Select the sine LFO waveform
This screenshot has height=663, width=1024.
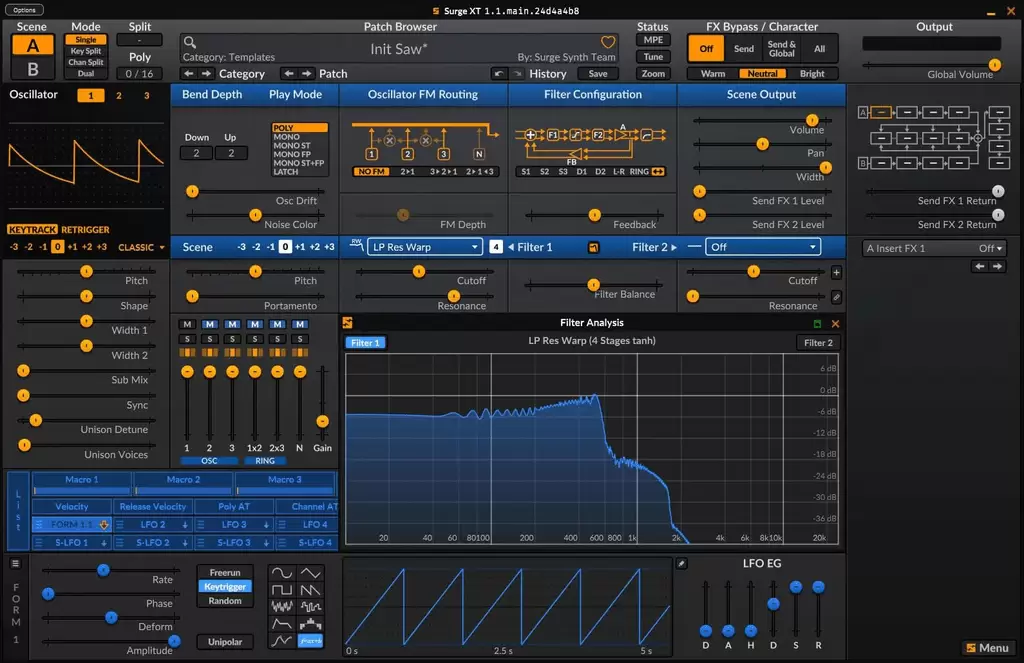pos(282,573)
